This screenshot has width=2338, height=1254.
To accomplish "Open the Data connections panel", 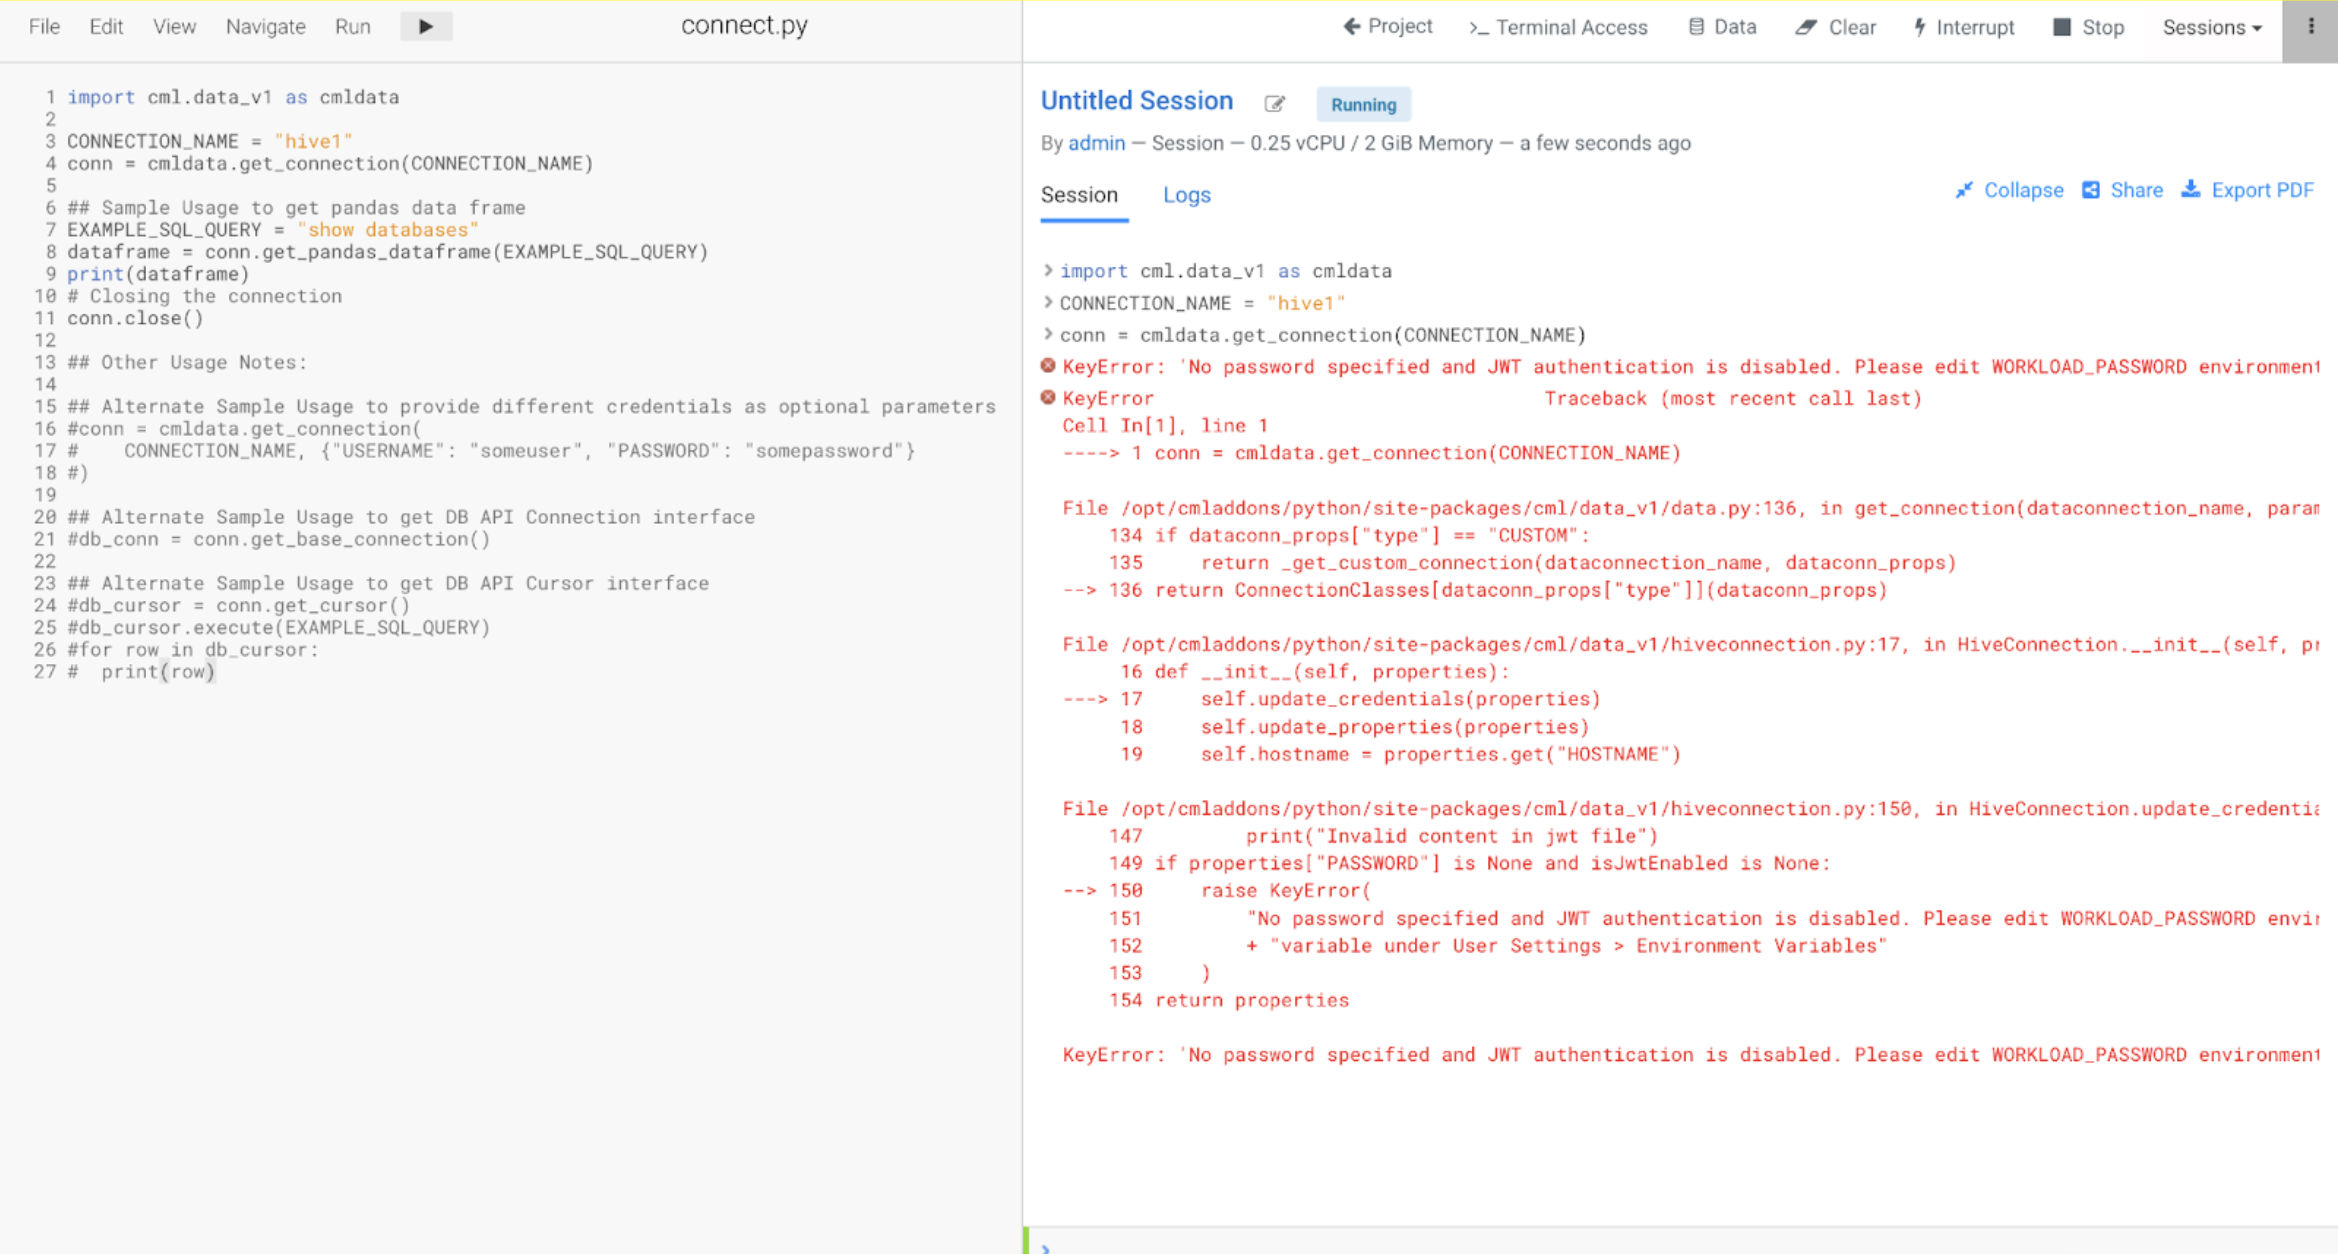I will coord(1722,27).
